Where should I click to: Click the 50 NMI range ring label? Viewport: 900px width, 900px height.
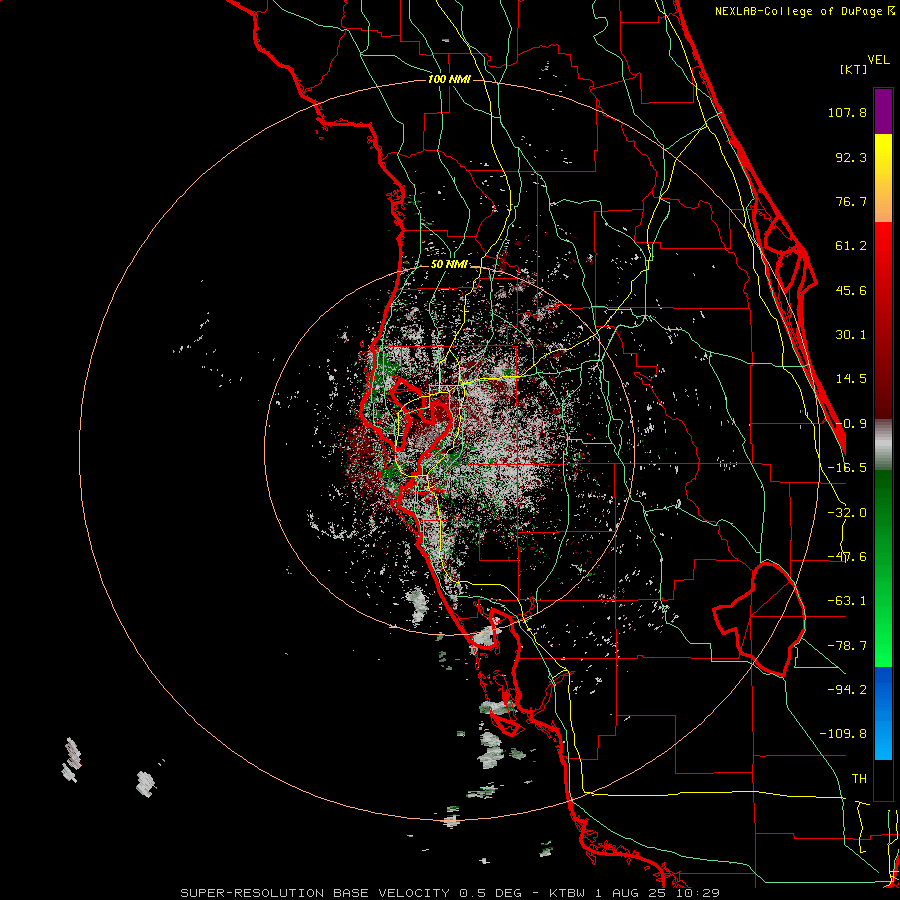[449, 265]
